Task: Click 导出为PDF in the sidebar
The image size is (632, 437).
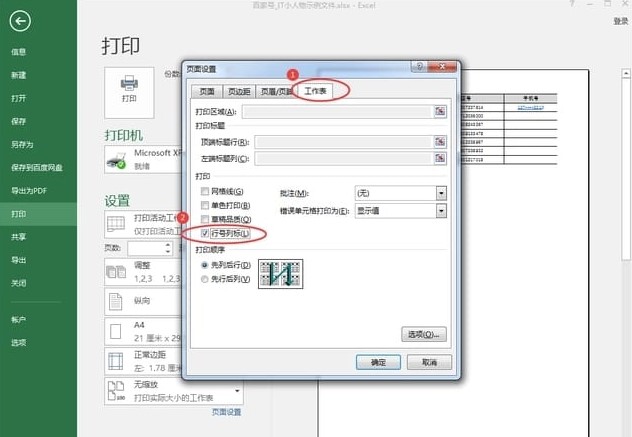Action: tap(29, 190)
